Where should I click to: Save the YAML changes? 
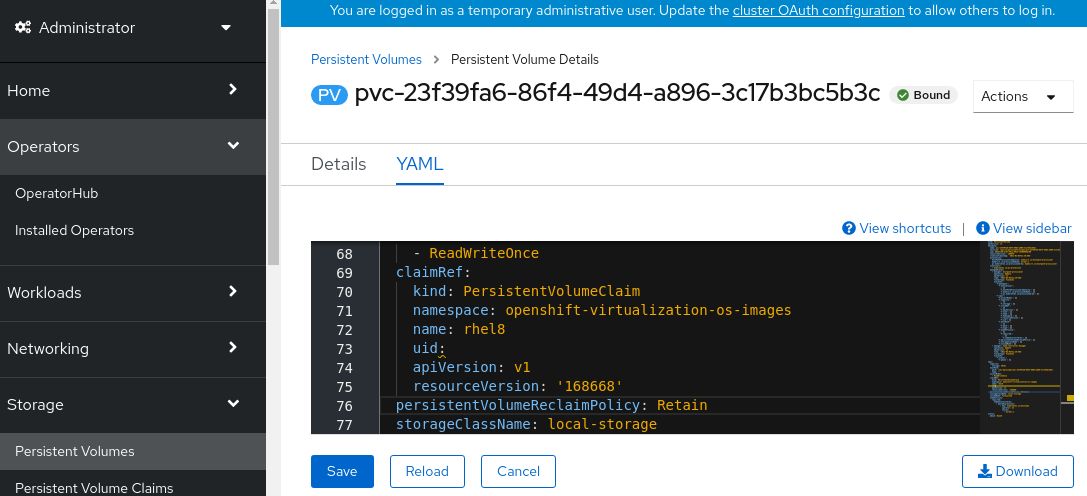tap(341, 471)
